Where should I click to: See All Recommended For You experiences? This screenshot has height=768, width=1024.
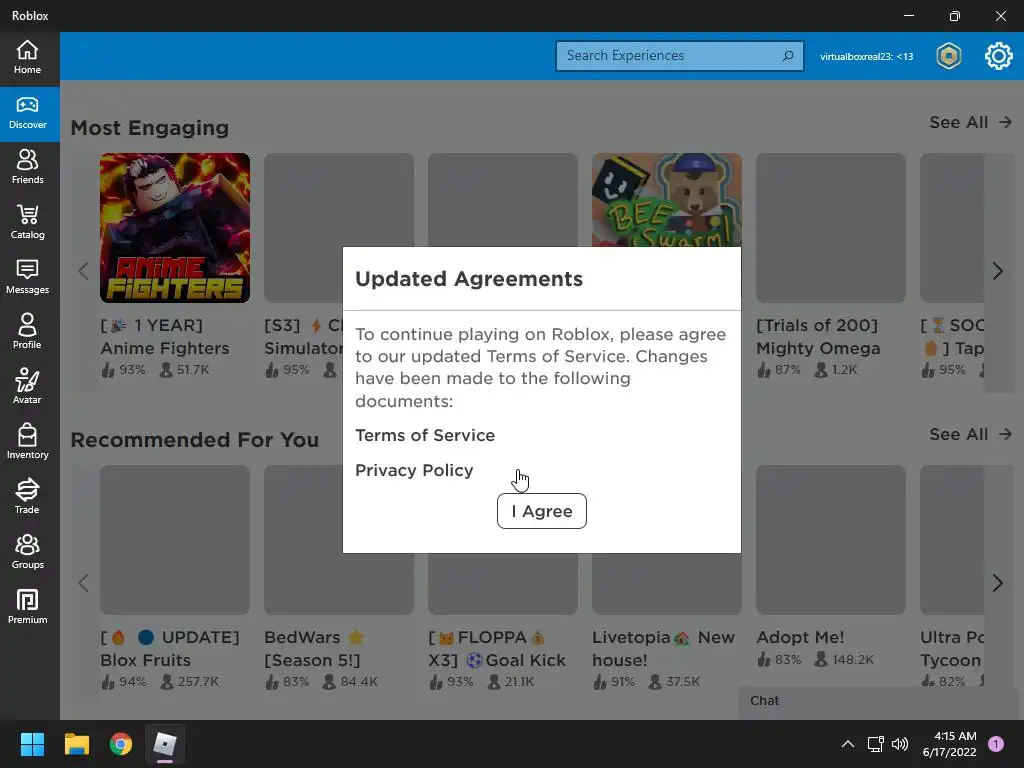pos(970,434)
